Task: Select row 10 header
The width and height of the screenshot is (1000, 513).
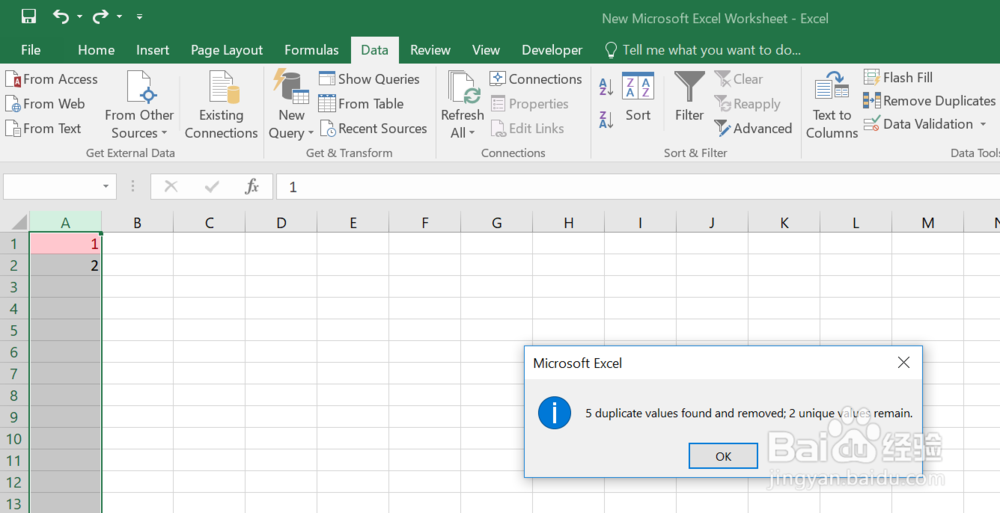Action: click(x=15, y=439)
